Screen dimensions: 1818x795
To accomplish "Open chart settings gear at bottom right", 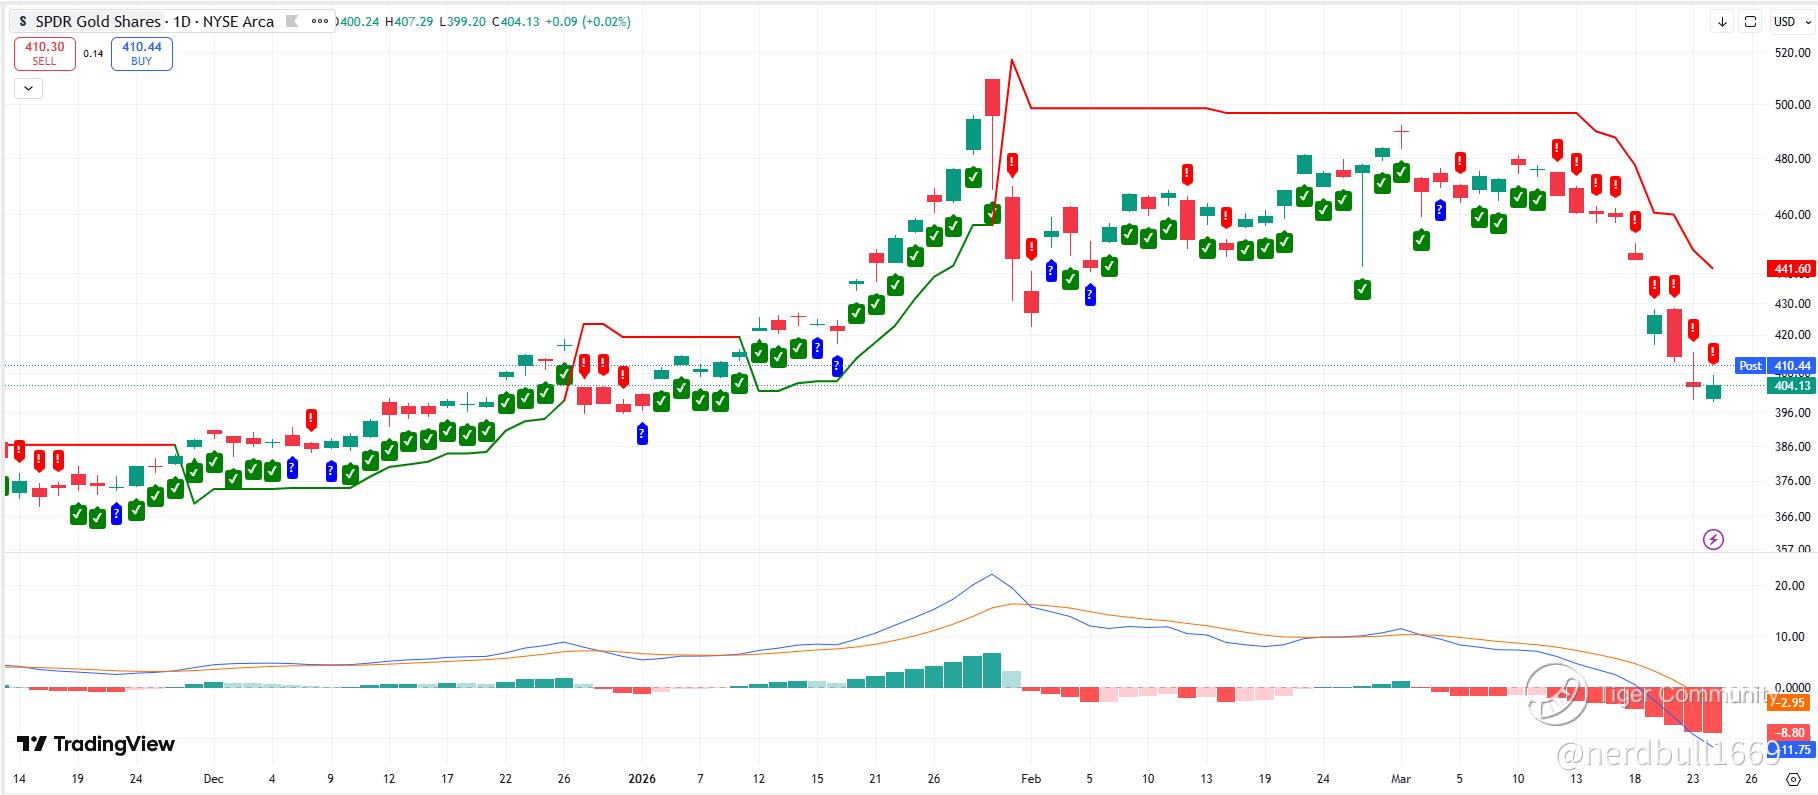I will click(x=1794, y=779).
